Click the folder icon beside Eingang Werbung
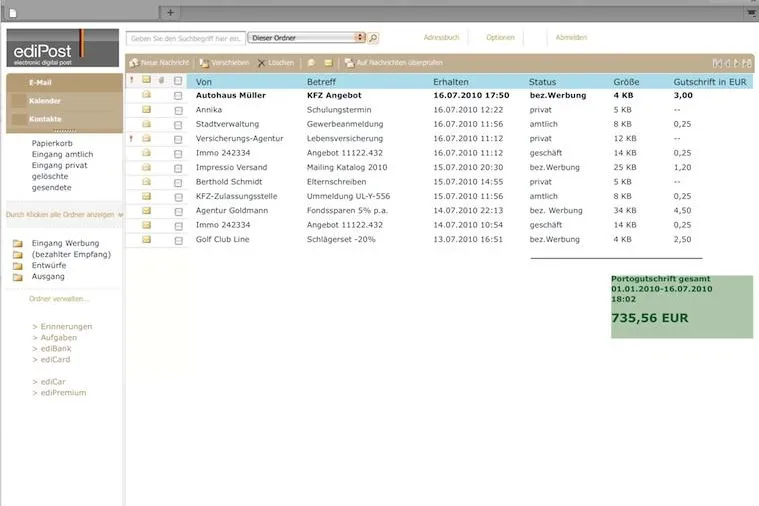759x506 pixels. tap(18, 244)
